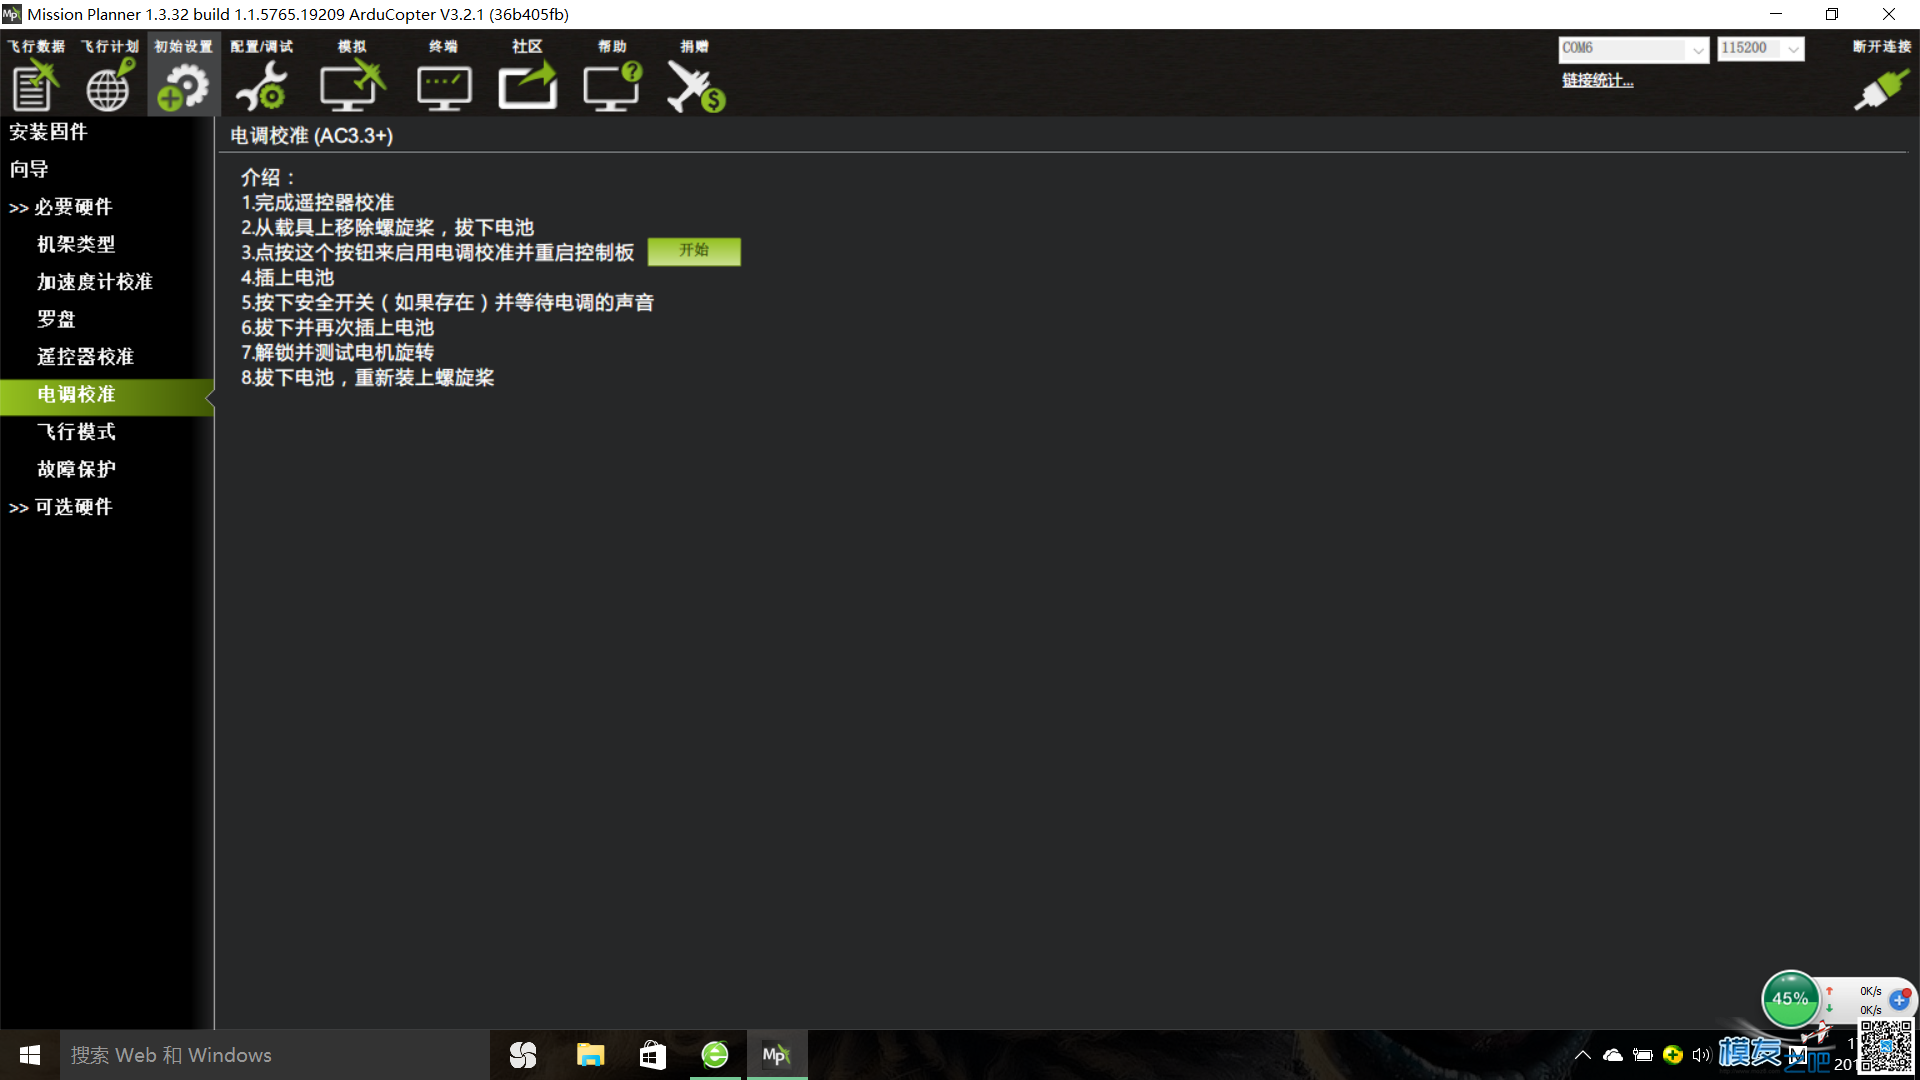Select 机架类型 frame type item

tap(76, 244)
